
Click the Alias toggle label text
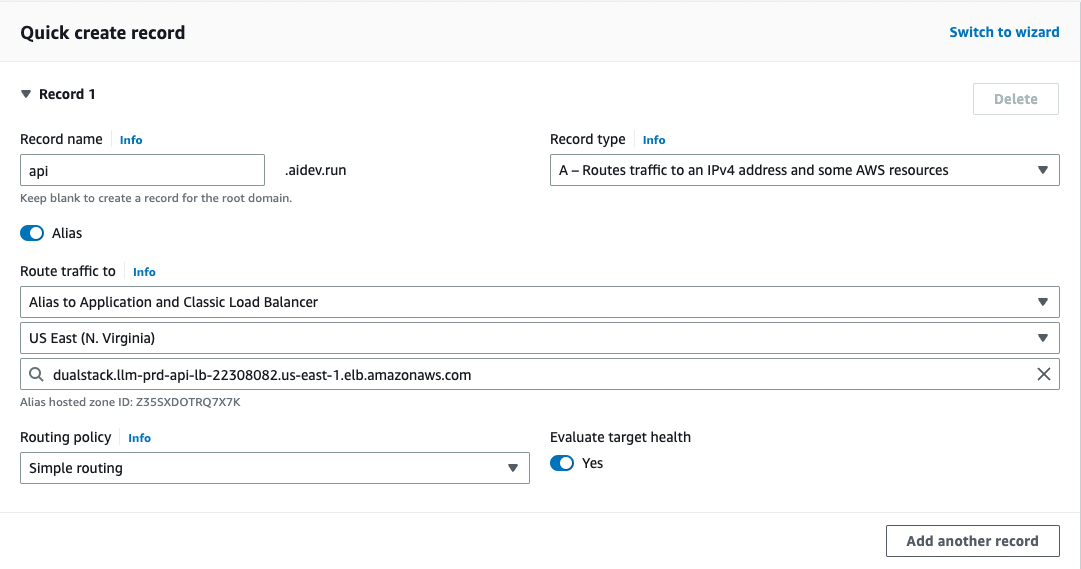(67, 233)
